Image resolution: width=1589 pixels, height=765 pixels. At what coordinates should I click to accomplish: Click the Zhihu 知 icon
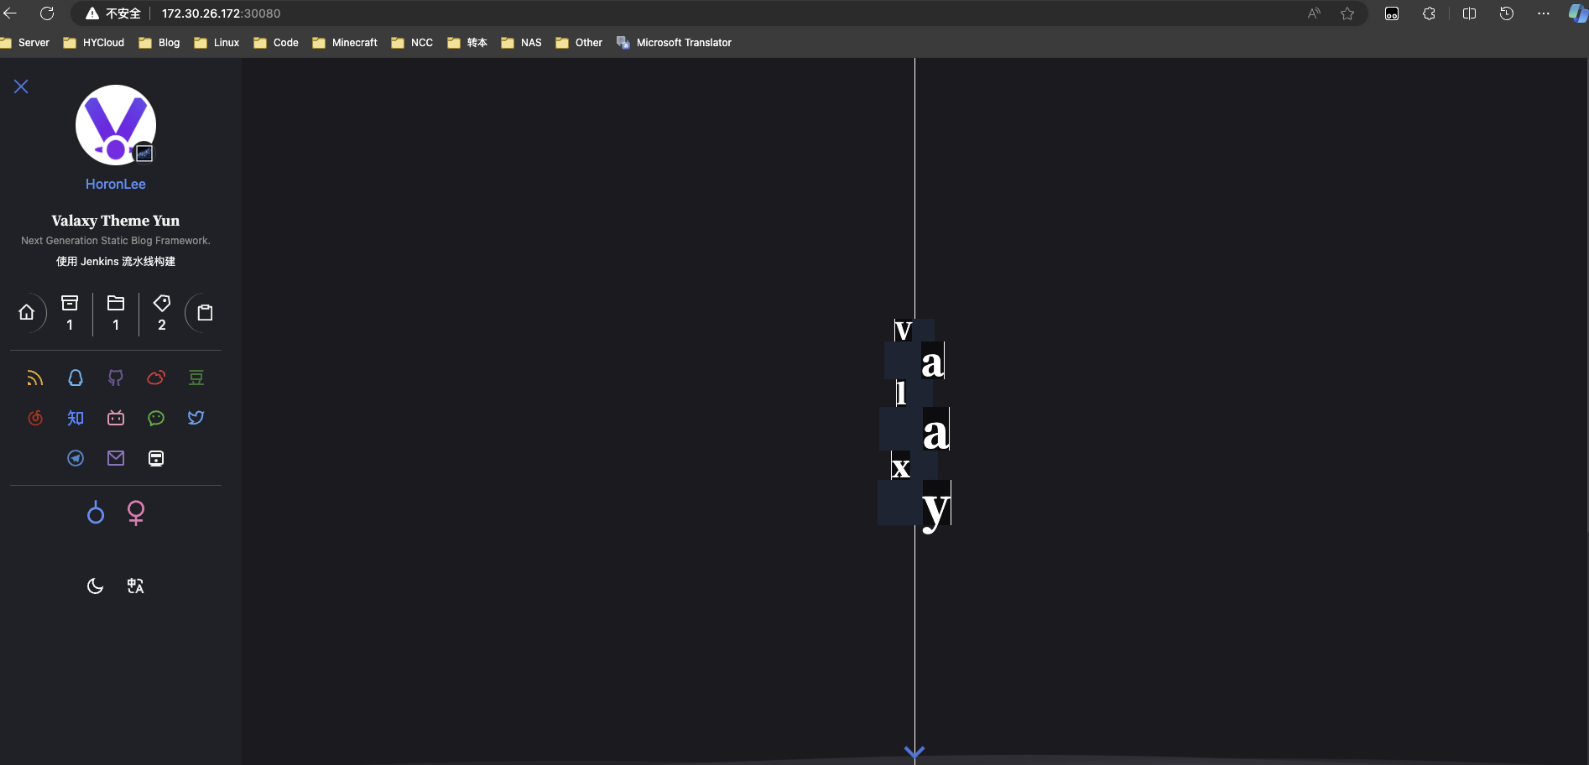click(x=75, y=418)
